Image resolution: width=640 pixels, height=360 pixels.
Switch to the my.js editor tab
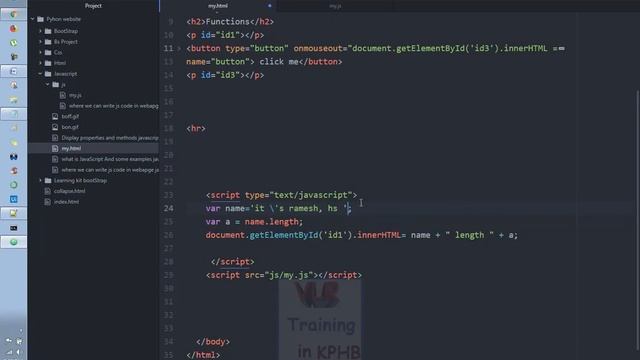335,6
